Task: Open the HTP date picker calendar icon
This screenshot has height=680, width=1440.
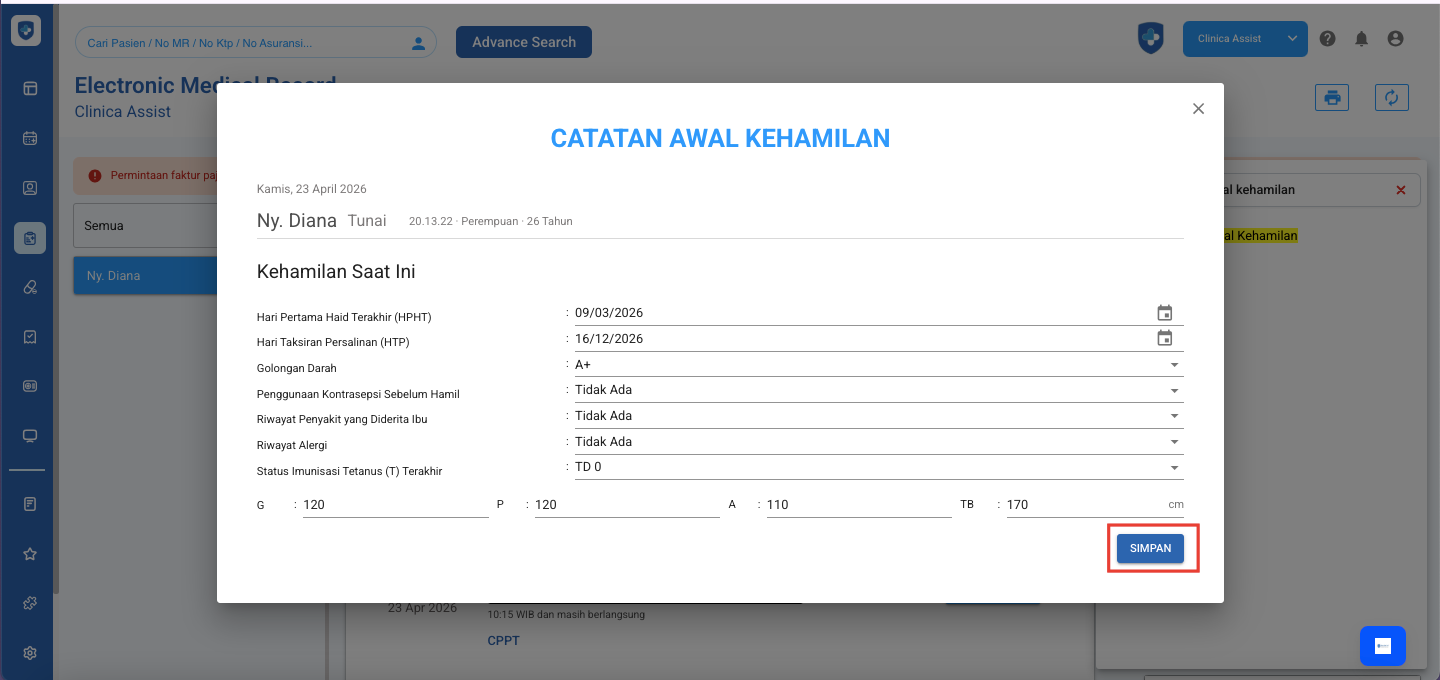Action: click(1164, 339)
